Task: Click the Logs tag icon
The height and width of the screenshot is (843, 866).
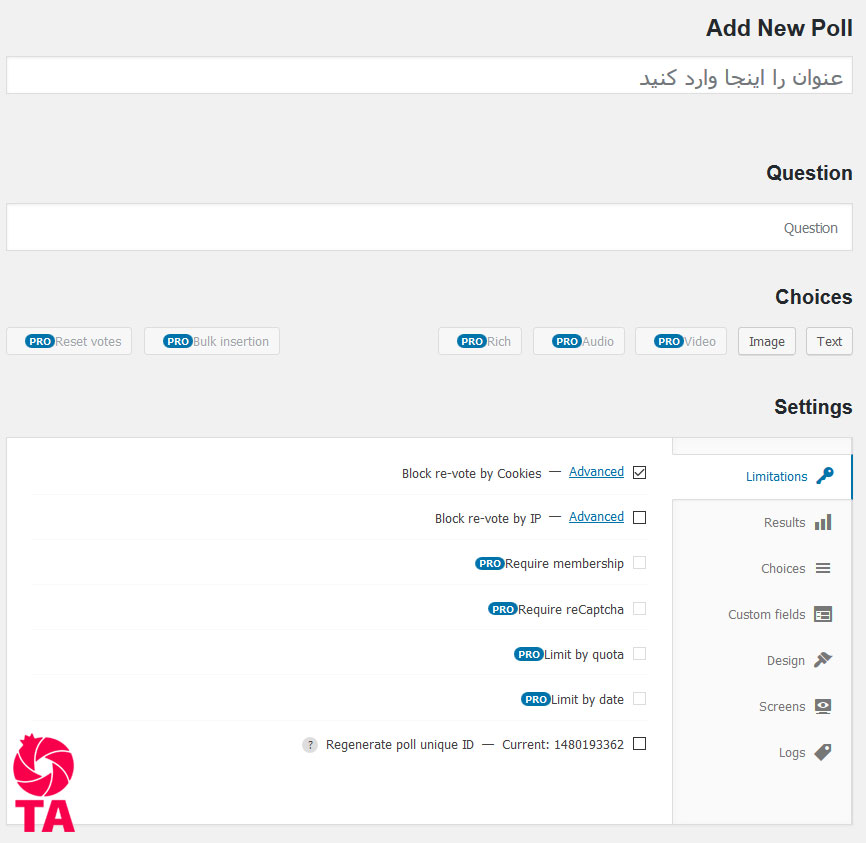Action: coord(823,752)
